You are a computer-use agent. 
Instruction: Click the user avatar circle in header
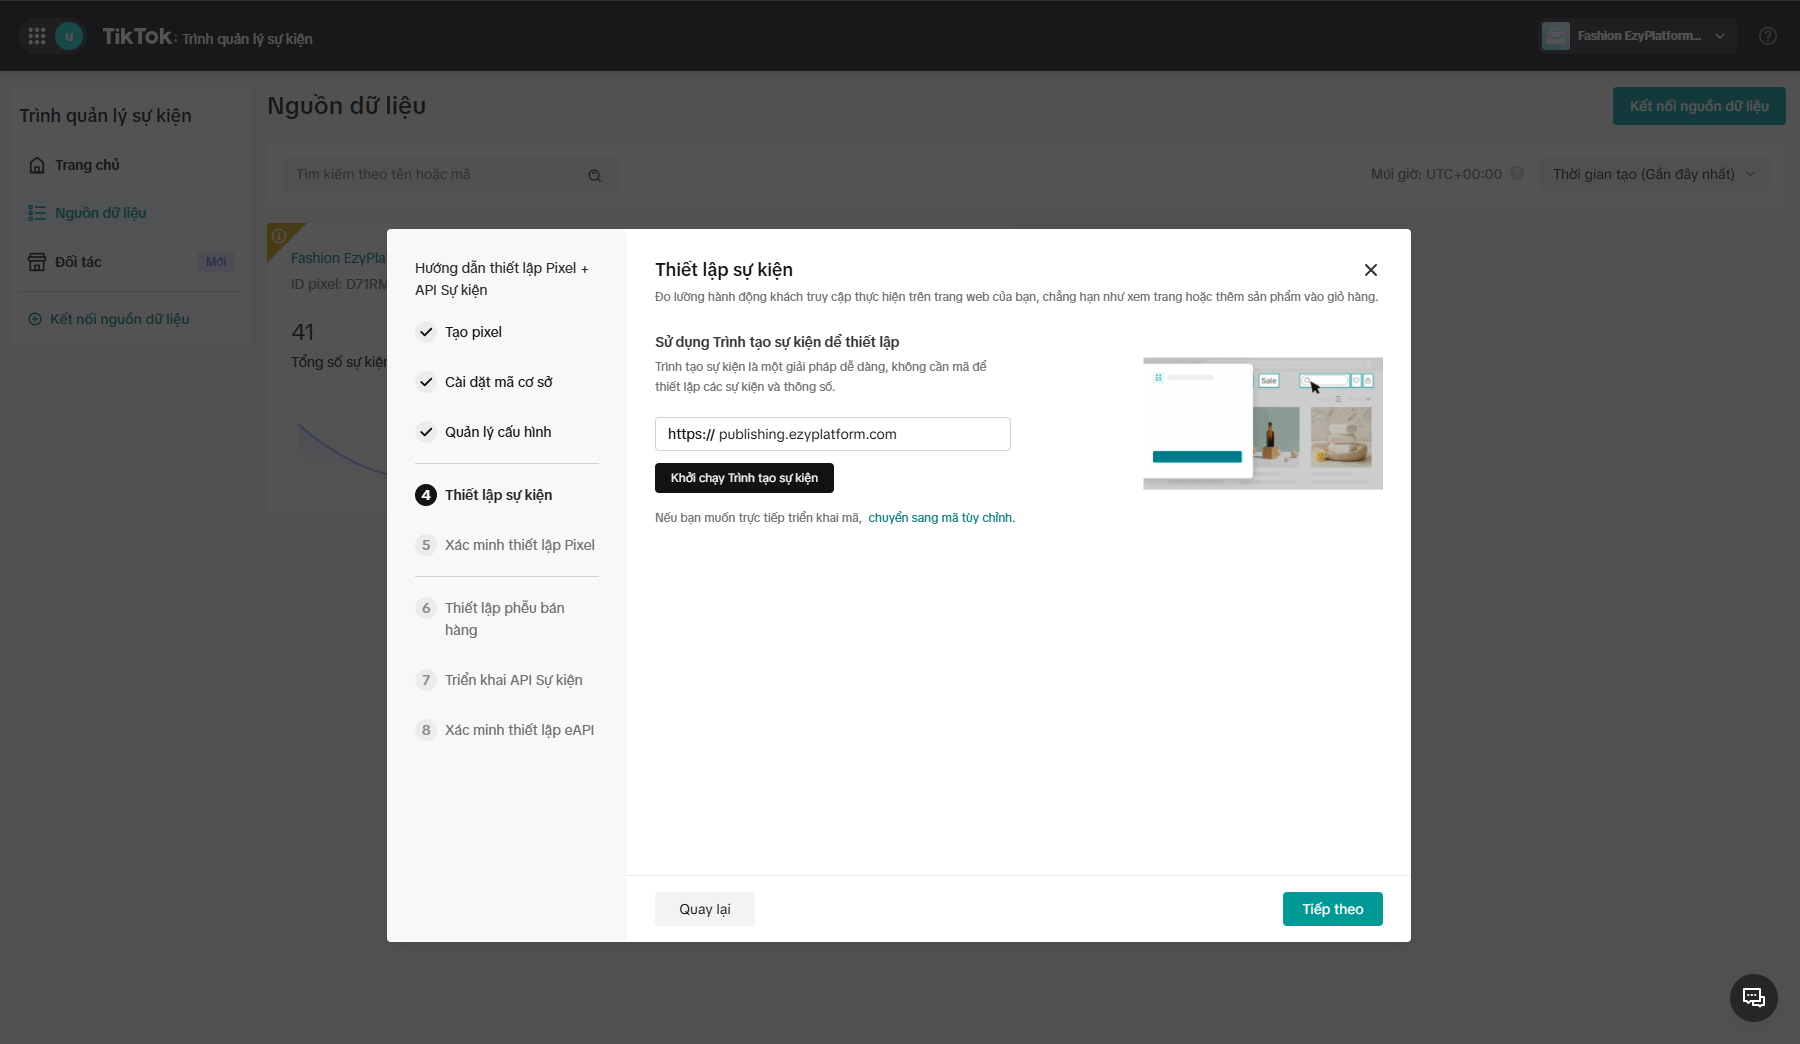pyautogui.click(x=69, y=36)
